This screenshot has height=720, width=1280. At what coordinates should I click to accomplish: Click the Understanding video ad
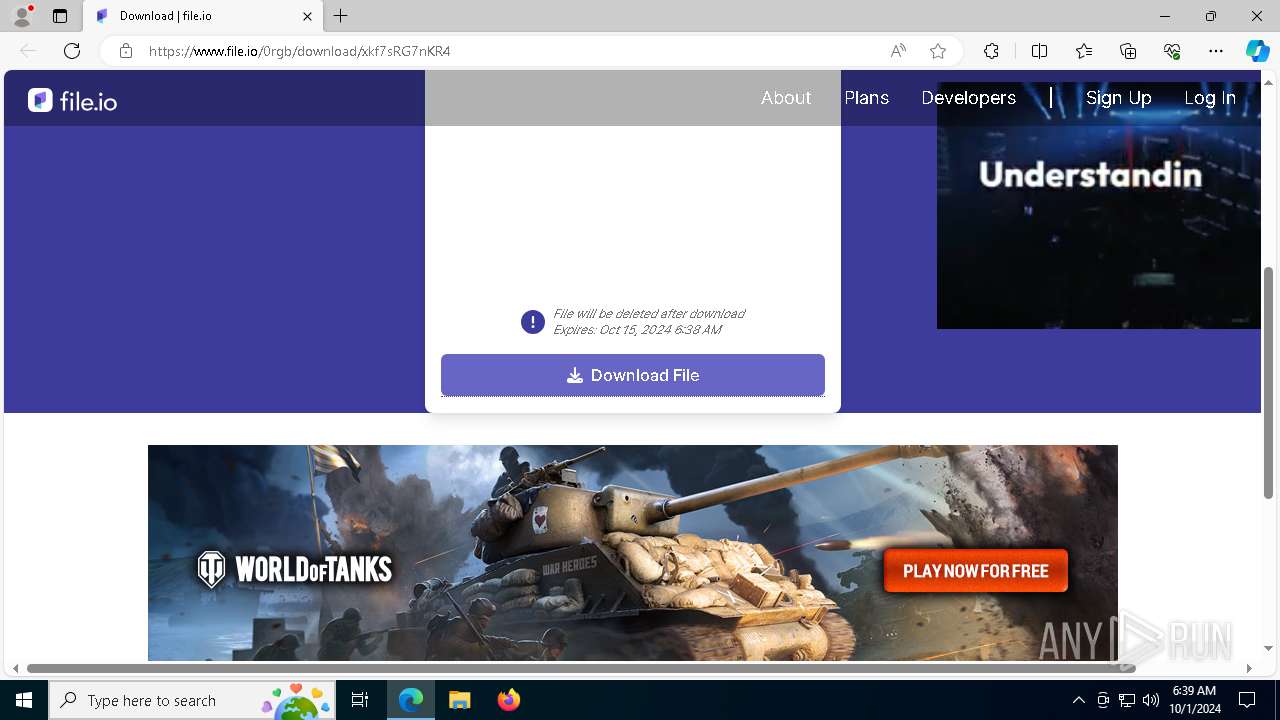(x=1099, y=205)
